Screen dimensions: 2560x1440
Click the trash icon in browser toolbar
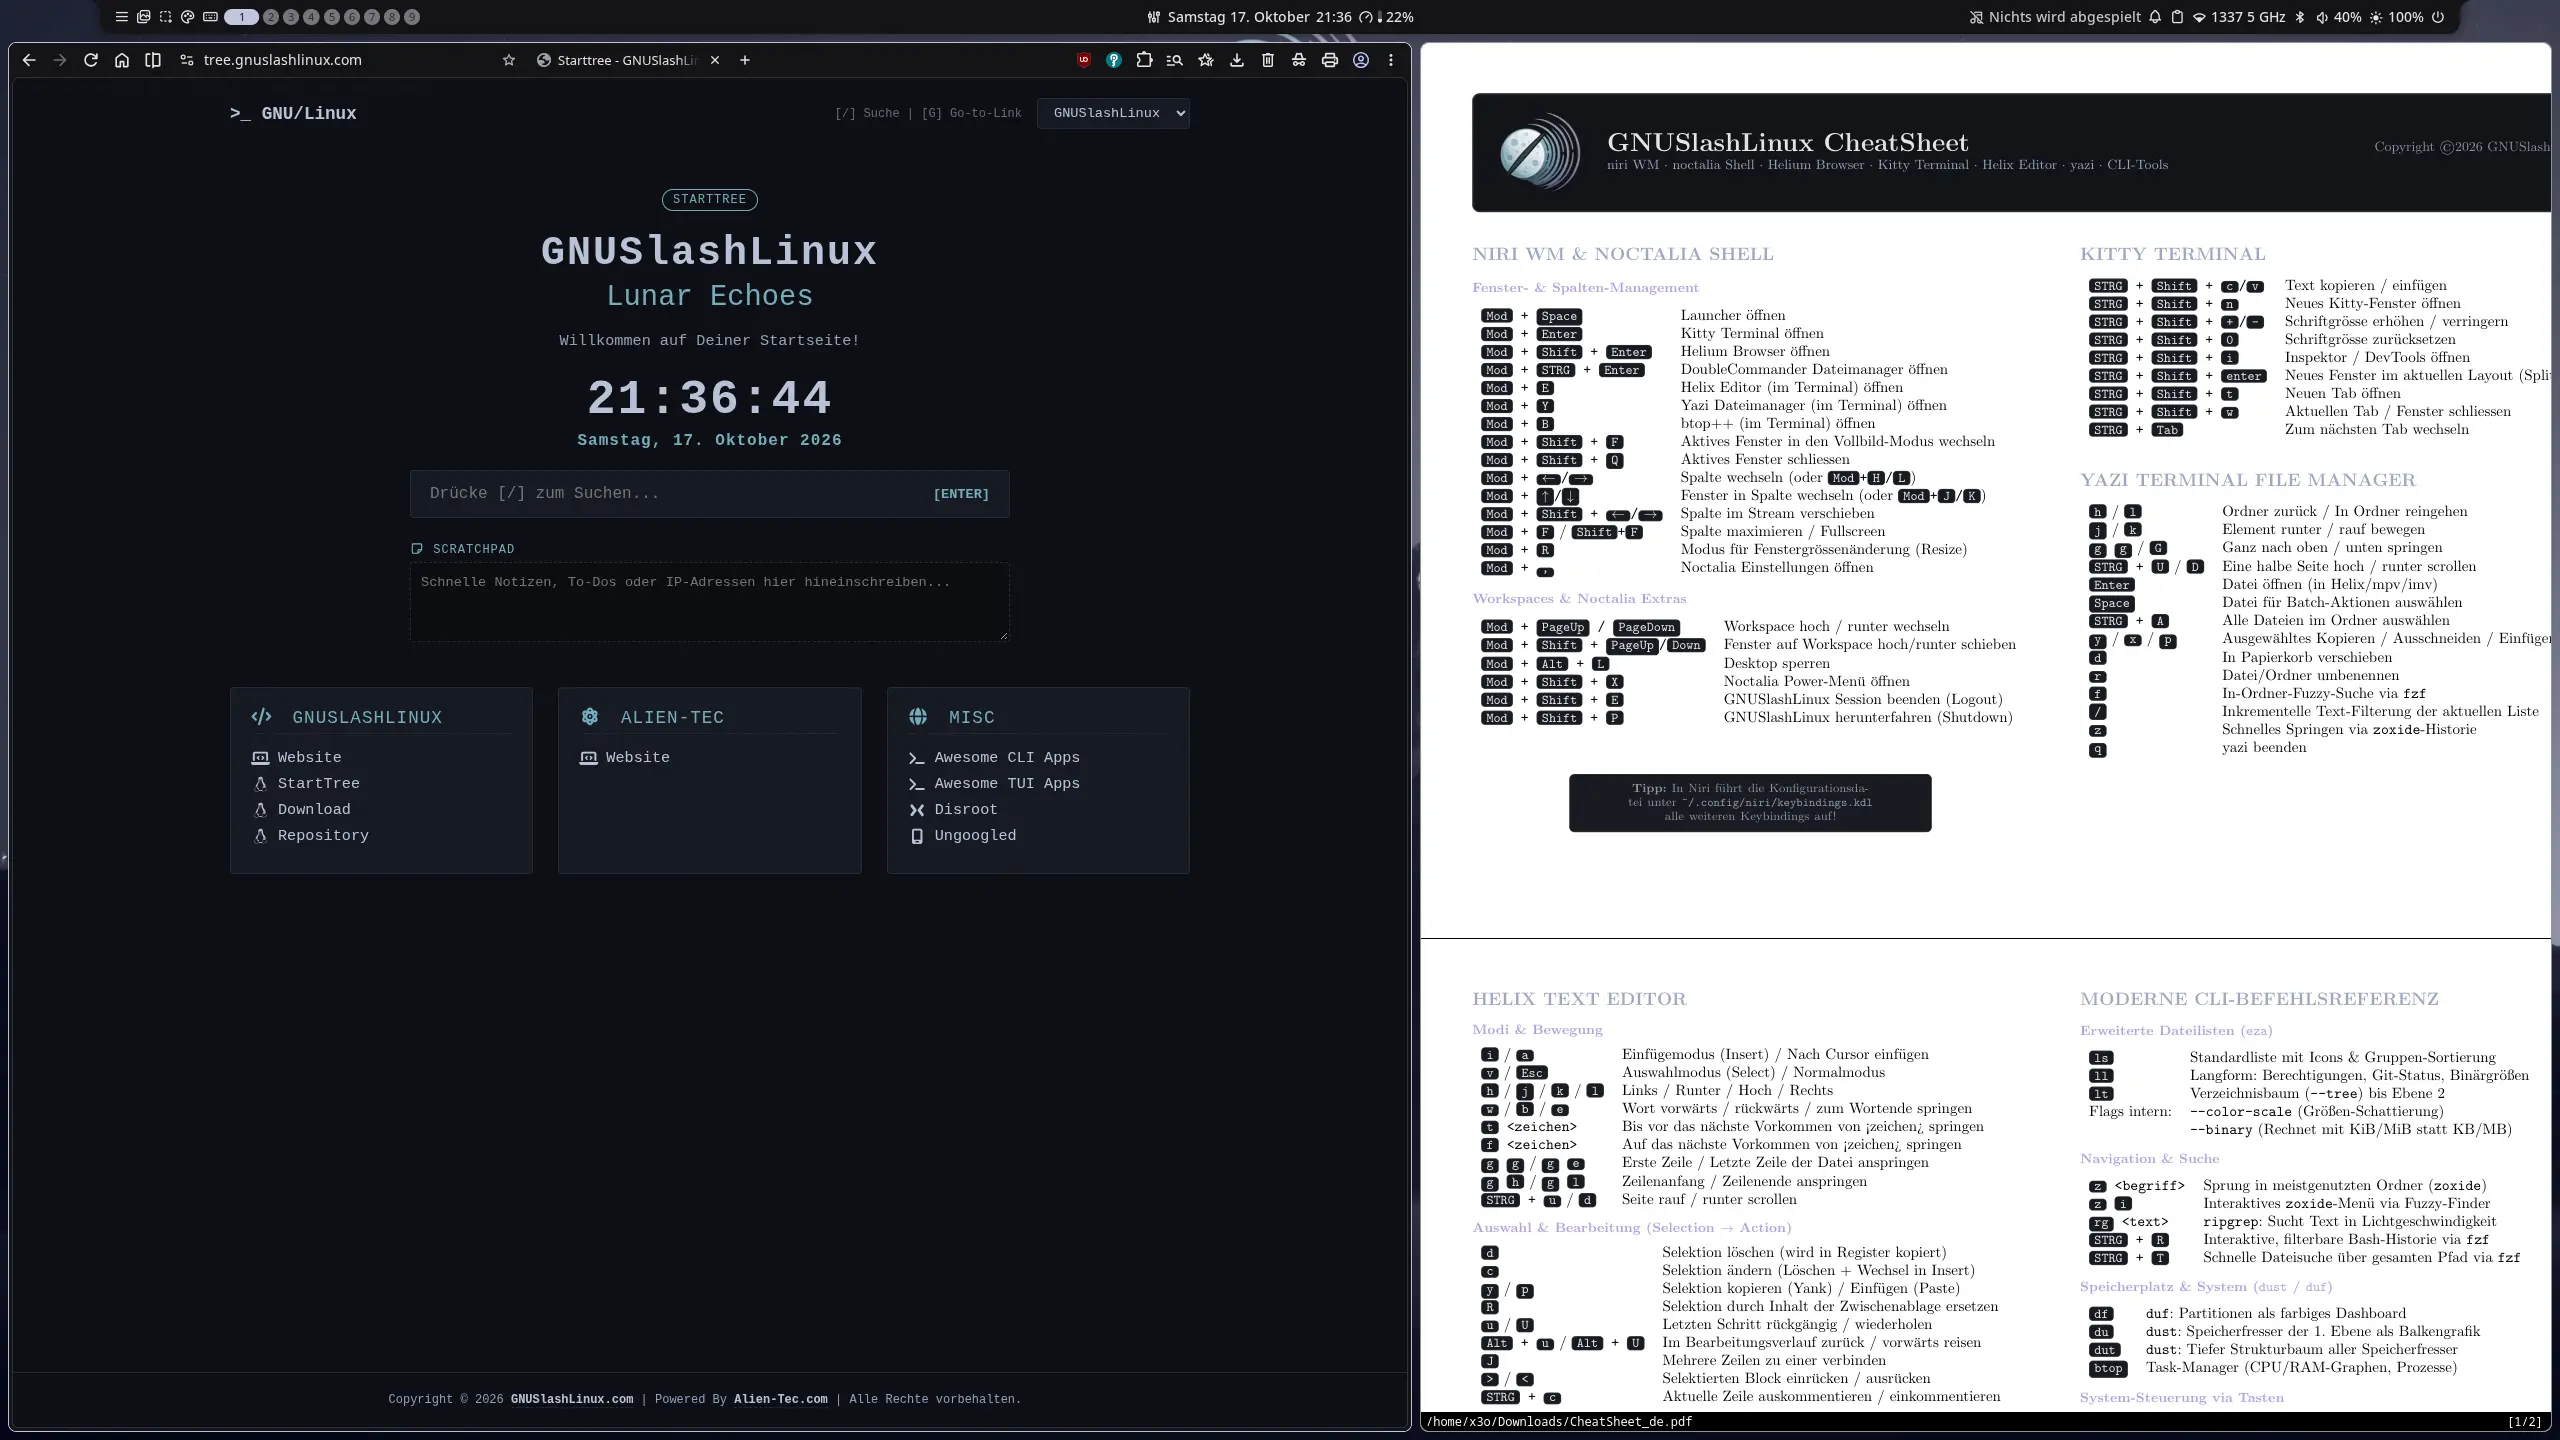click(1268, 60)
